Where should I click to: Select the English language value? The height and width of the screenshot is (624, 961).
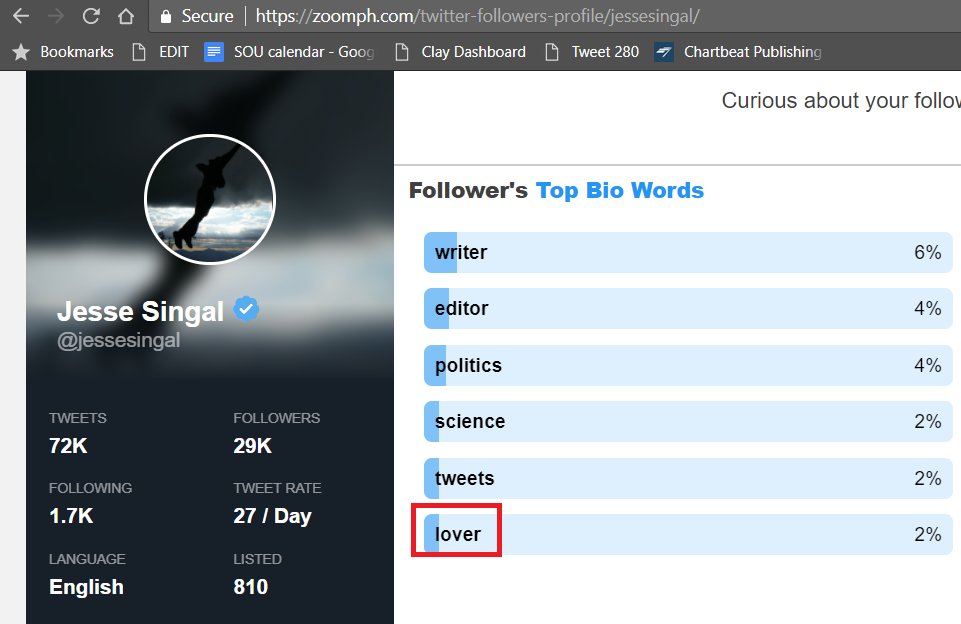(x=86, y=587)
